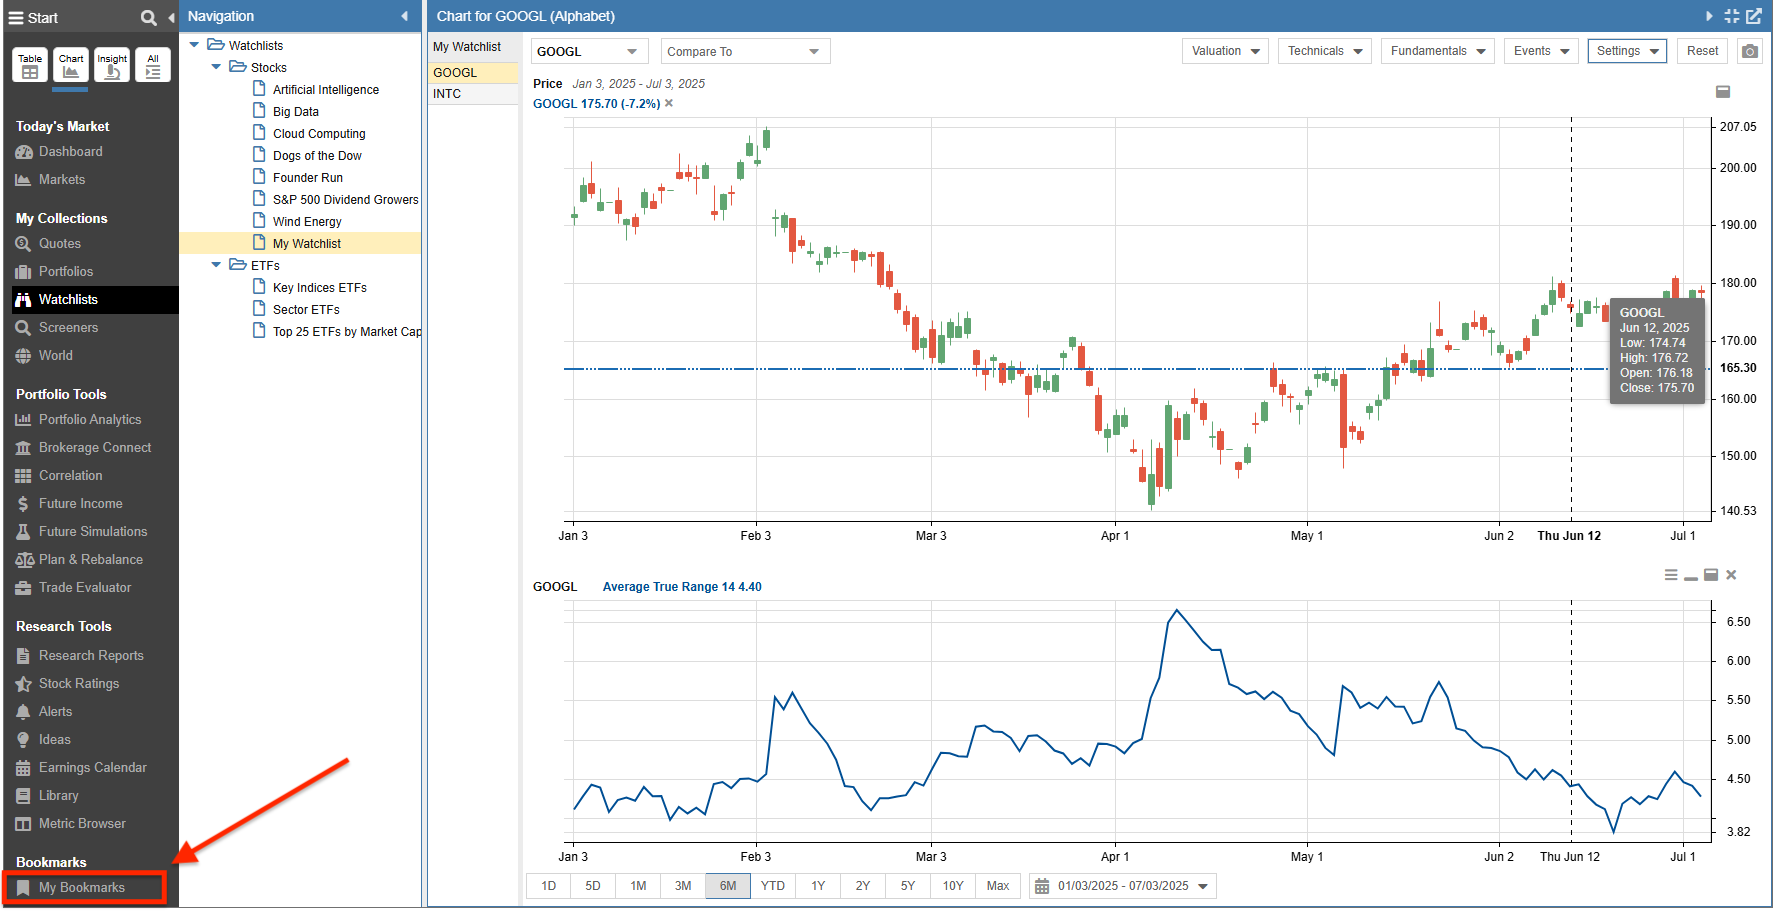
Task: Open Research Reports
Action: [80, 656]
